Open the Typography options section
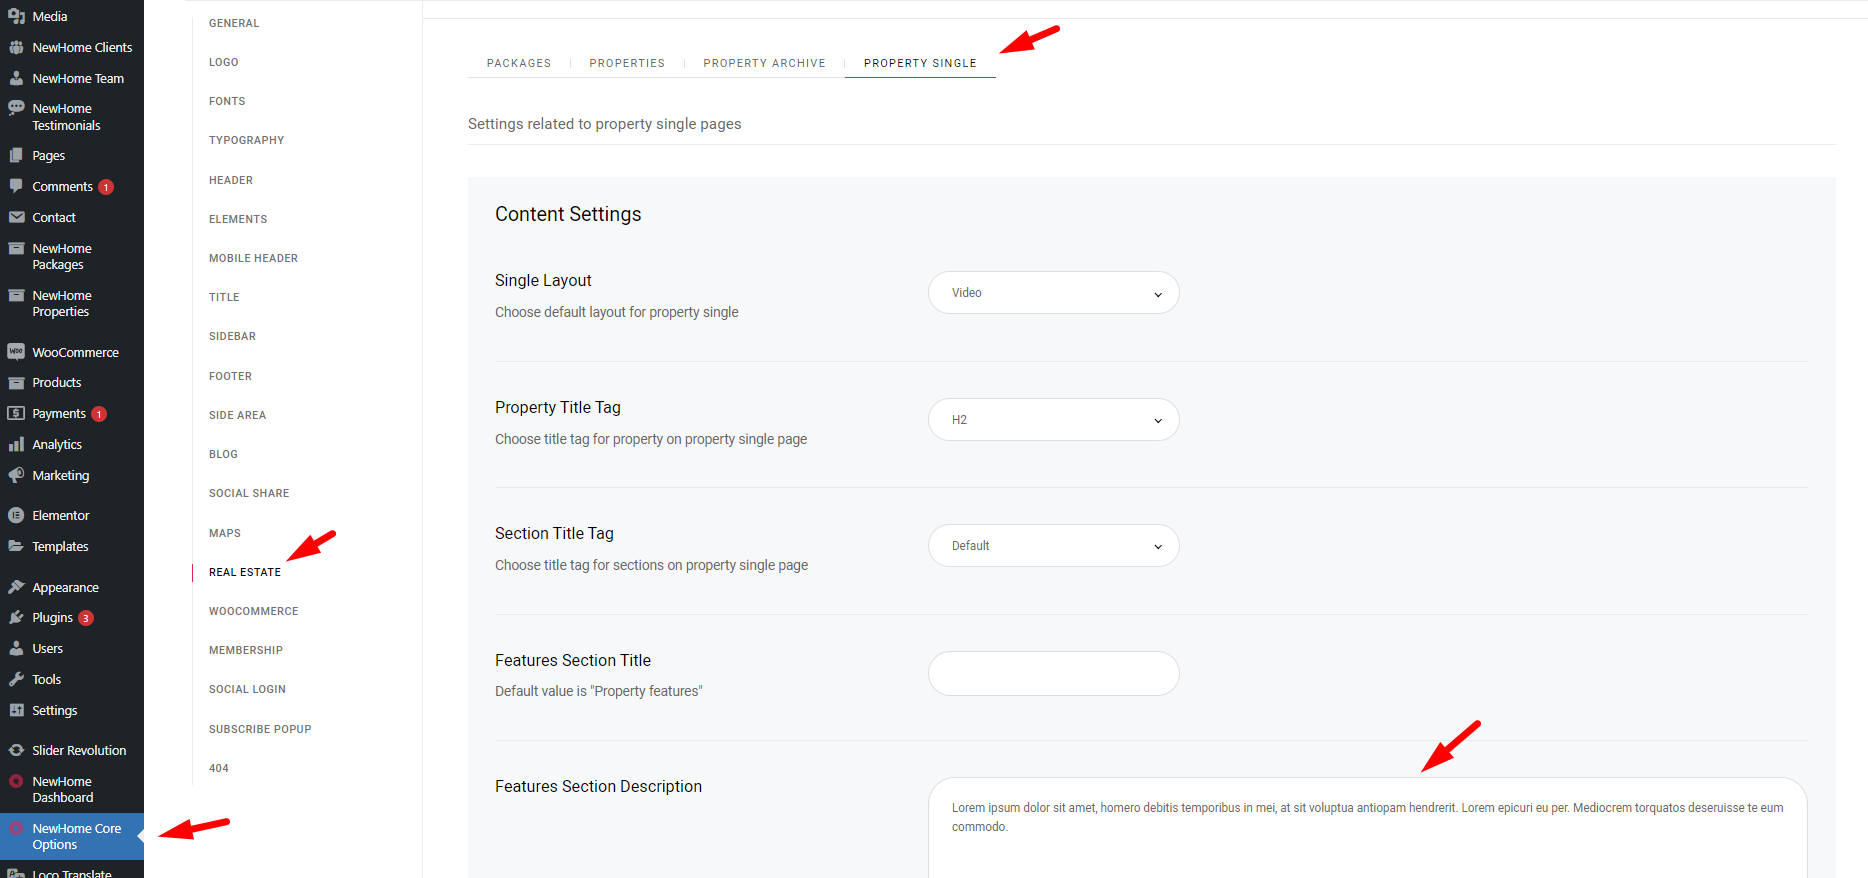The height and width of the screenshot is (878, 1868). click(247, 140)
